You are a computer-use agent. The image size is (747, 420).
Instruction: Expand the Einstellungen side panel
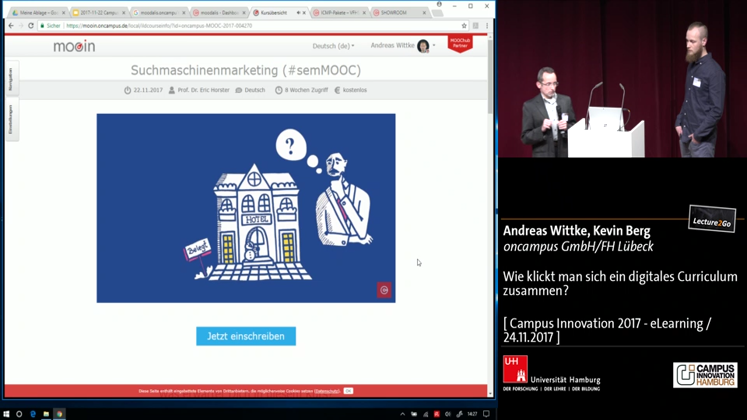tap(11, 119)
